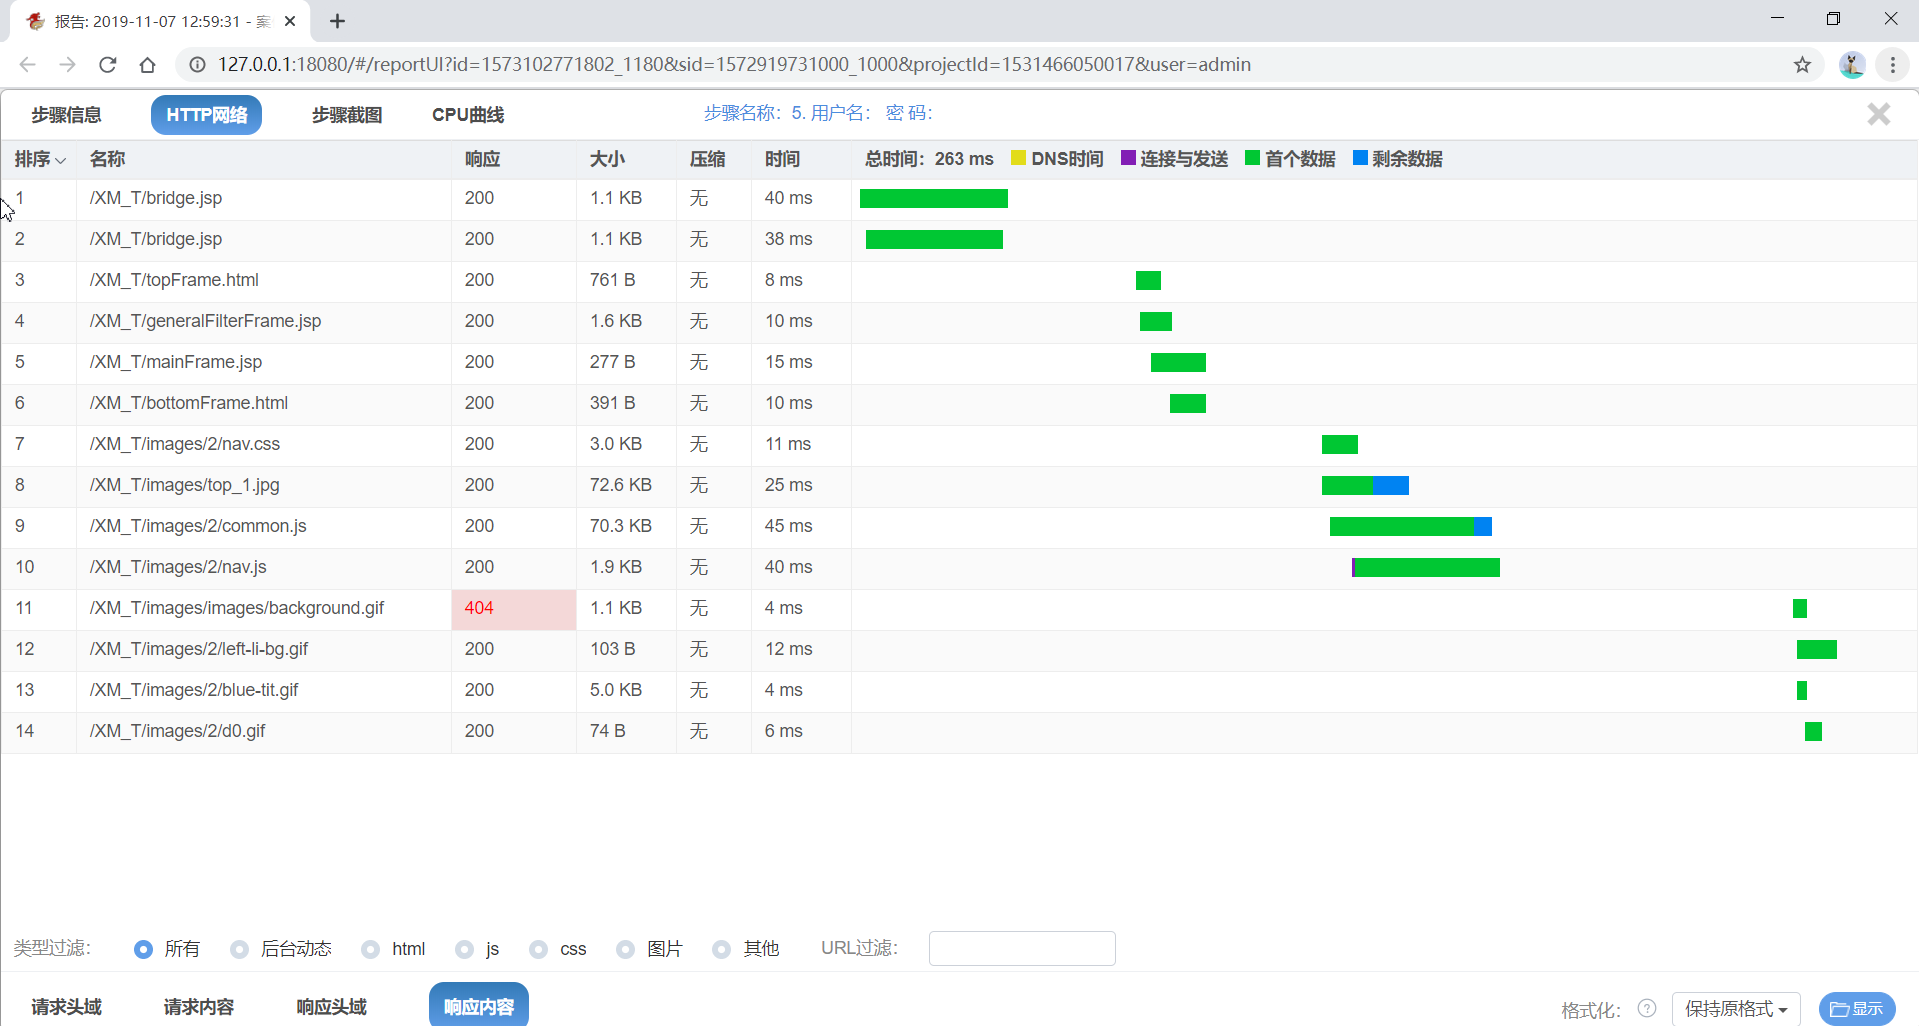Open the user profile avatar
The image size is (1919, 1026).
tap(1852, 65)
